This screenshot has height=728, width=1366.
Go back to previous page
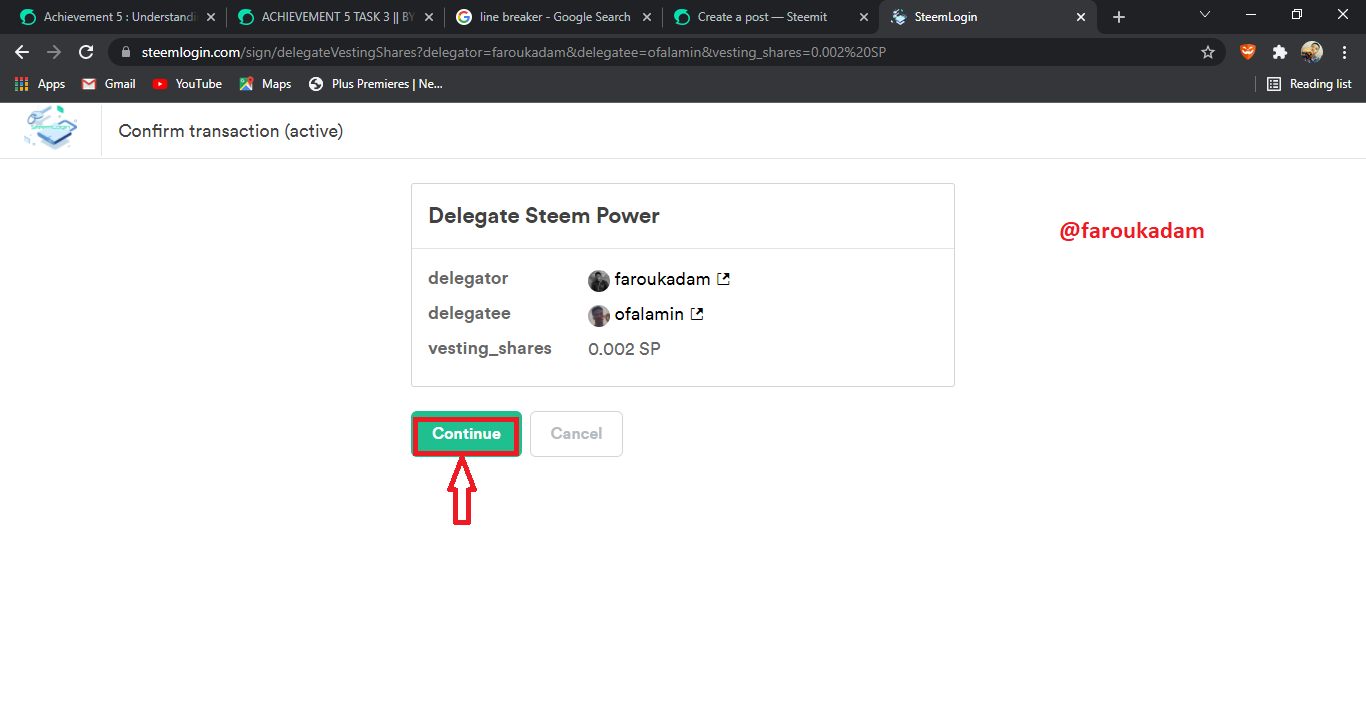pos(22,52)
